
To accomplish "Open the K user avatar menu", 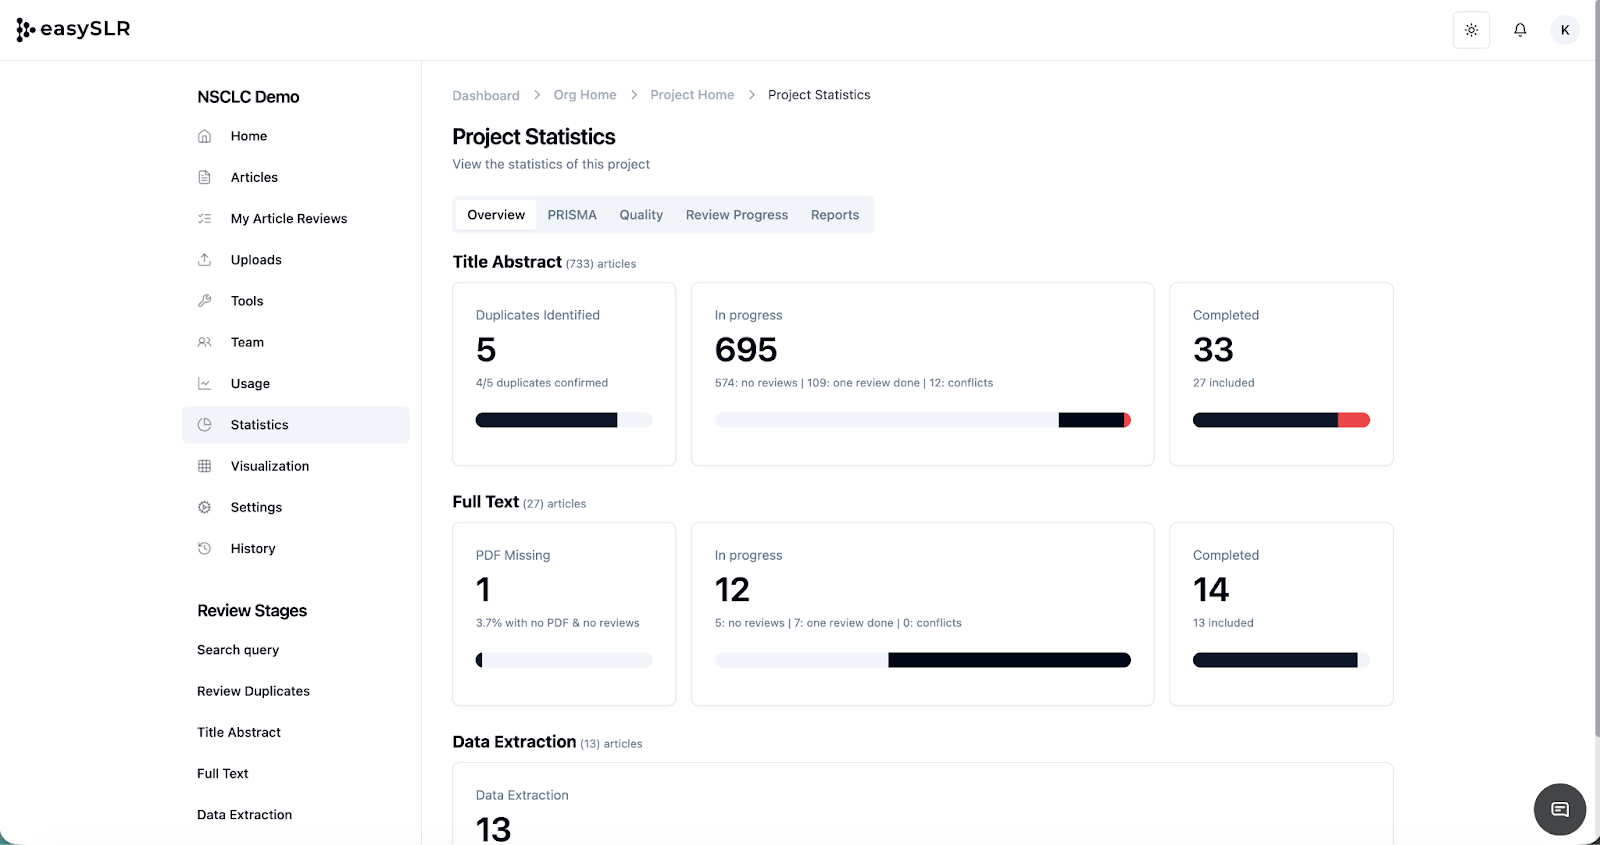I will tap(1565, 30).
